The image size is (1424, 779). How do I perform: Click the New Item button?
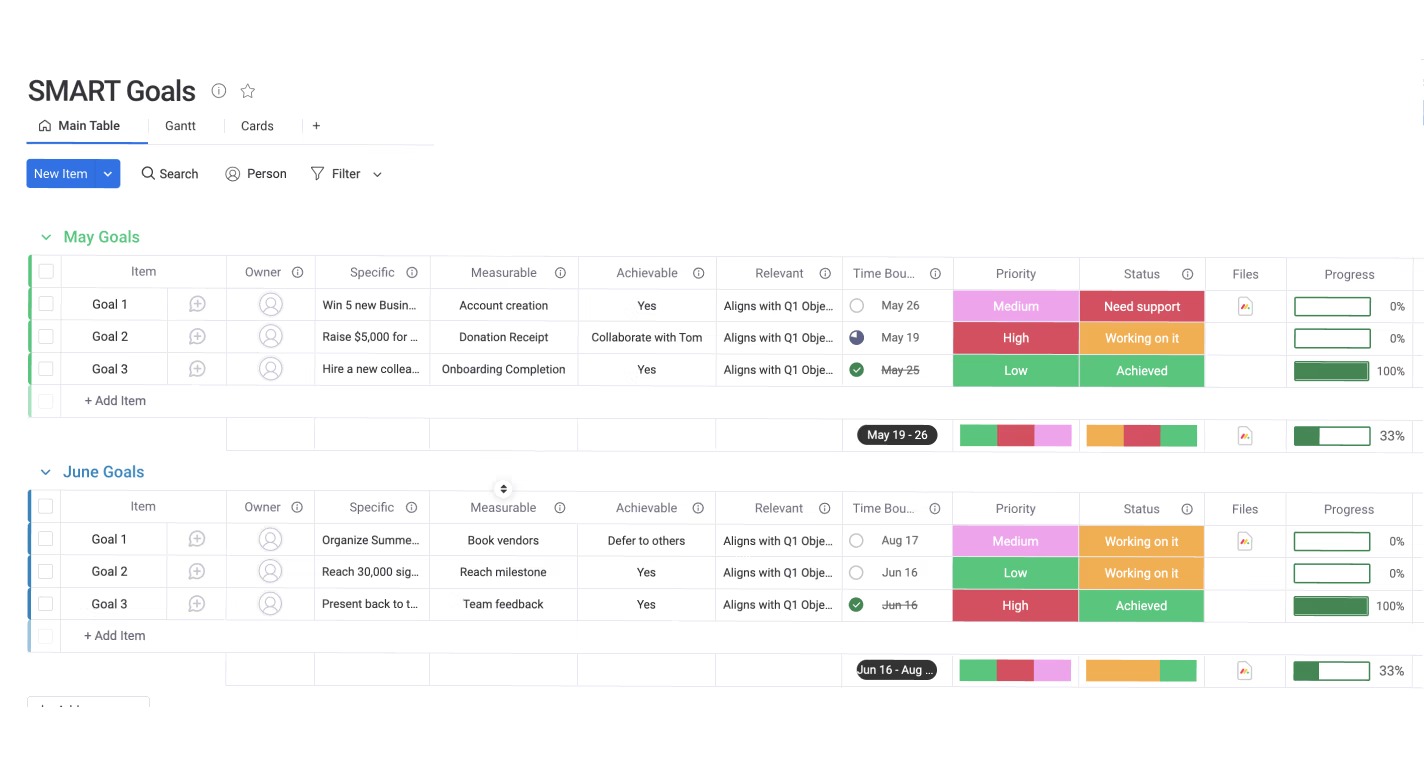(x=60, y=174)
